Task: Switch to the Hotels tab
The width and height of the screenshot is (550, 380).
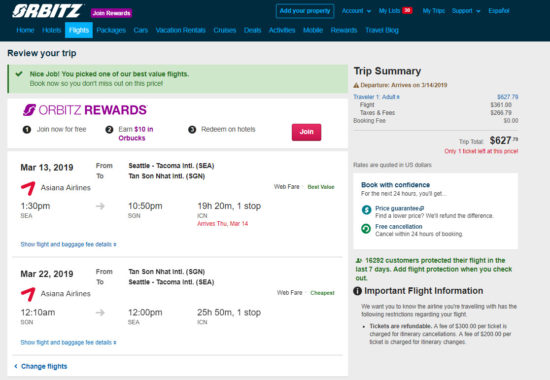Action: point(51,30)
